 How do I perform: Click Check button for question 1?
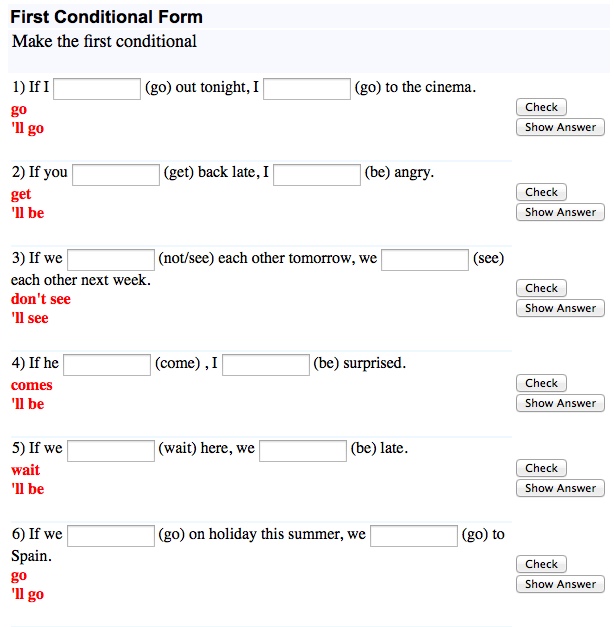point(541,107)
